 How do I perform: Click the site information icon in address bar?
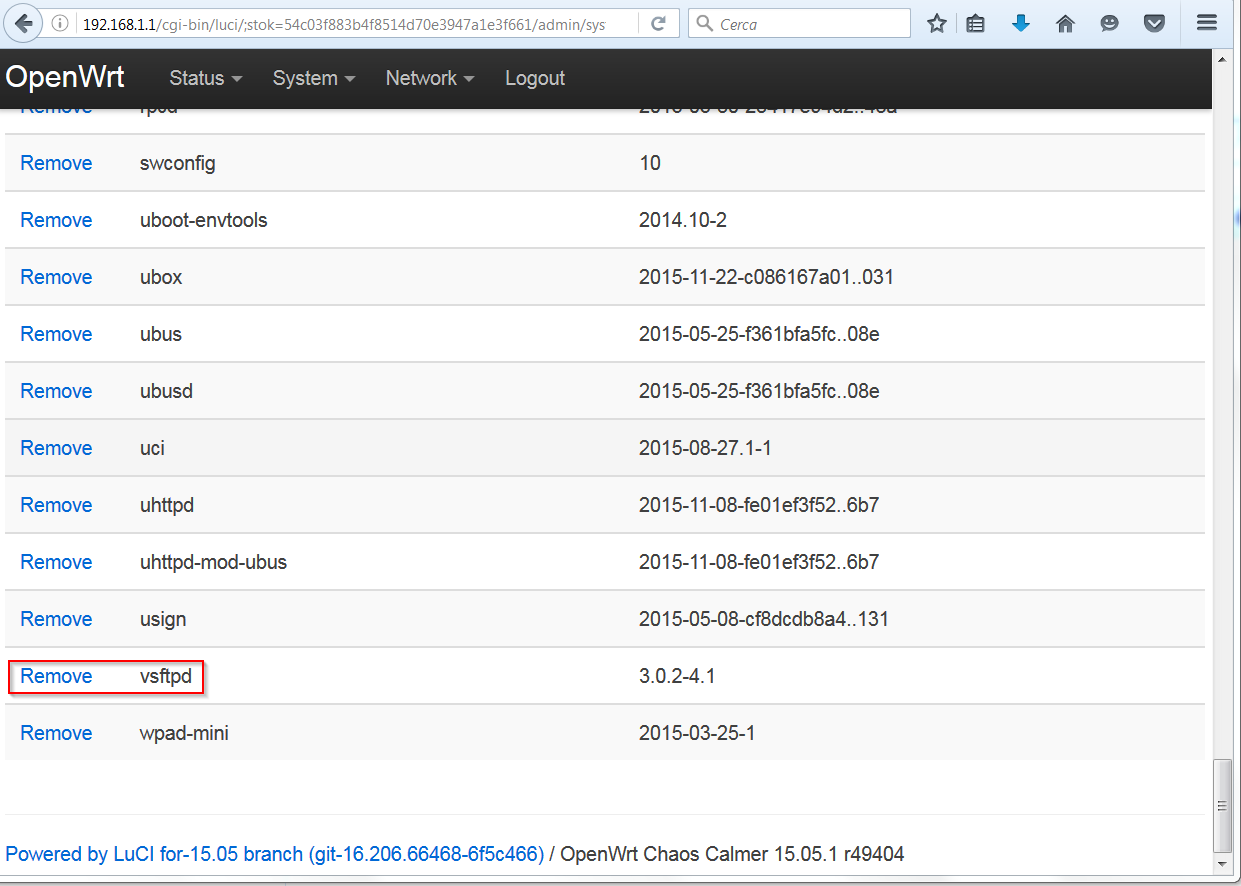(60, 23)
